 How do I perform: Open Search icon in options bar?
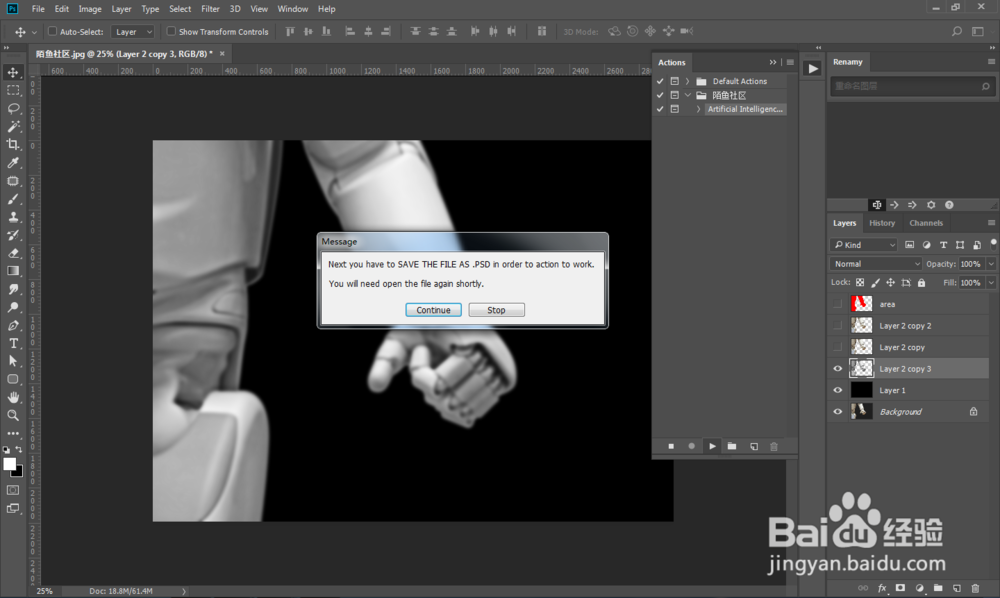click(x=957, y=31)
